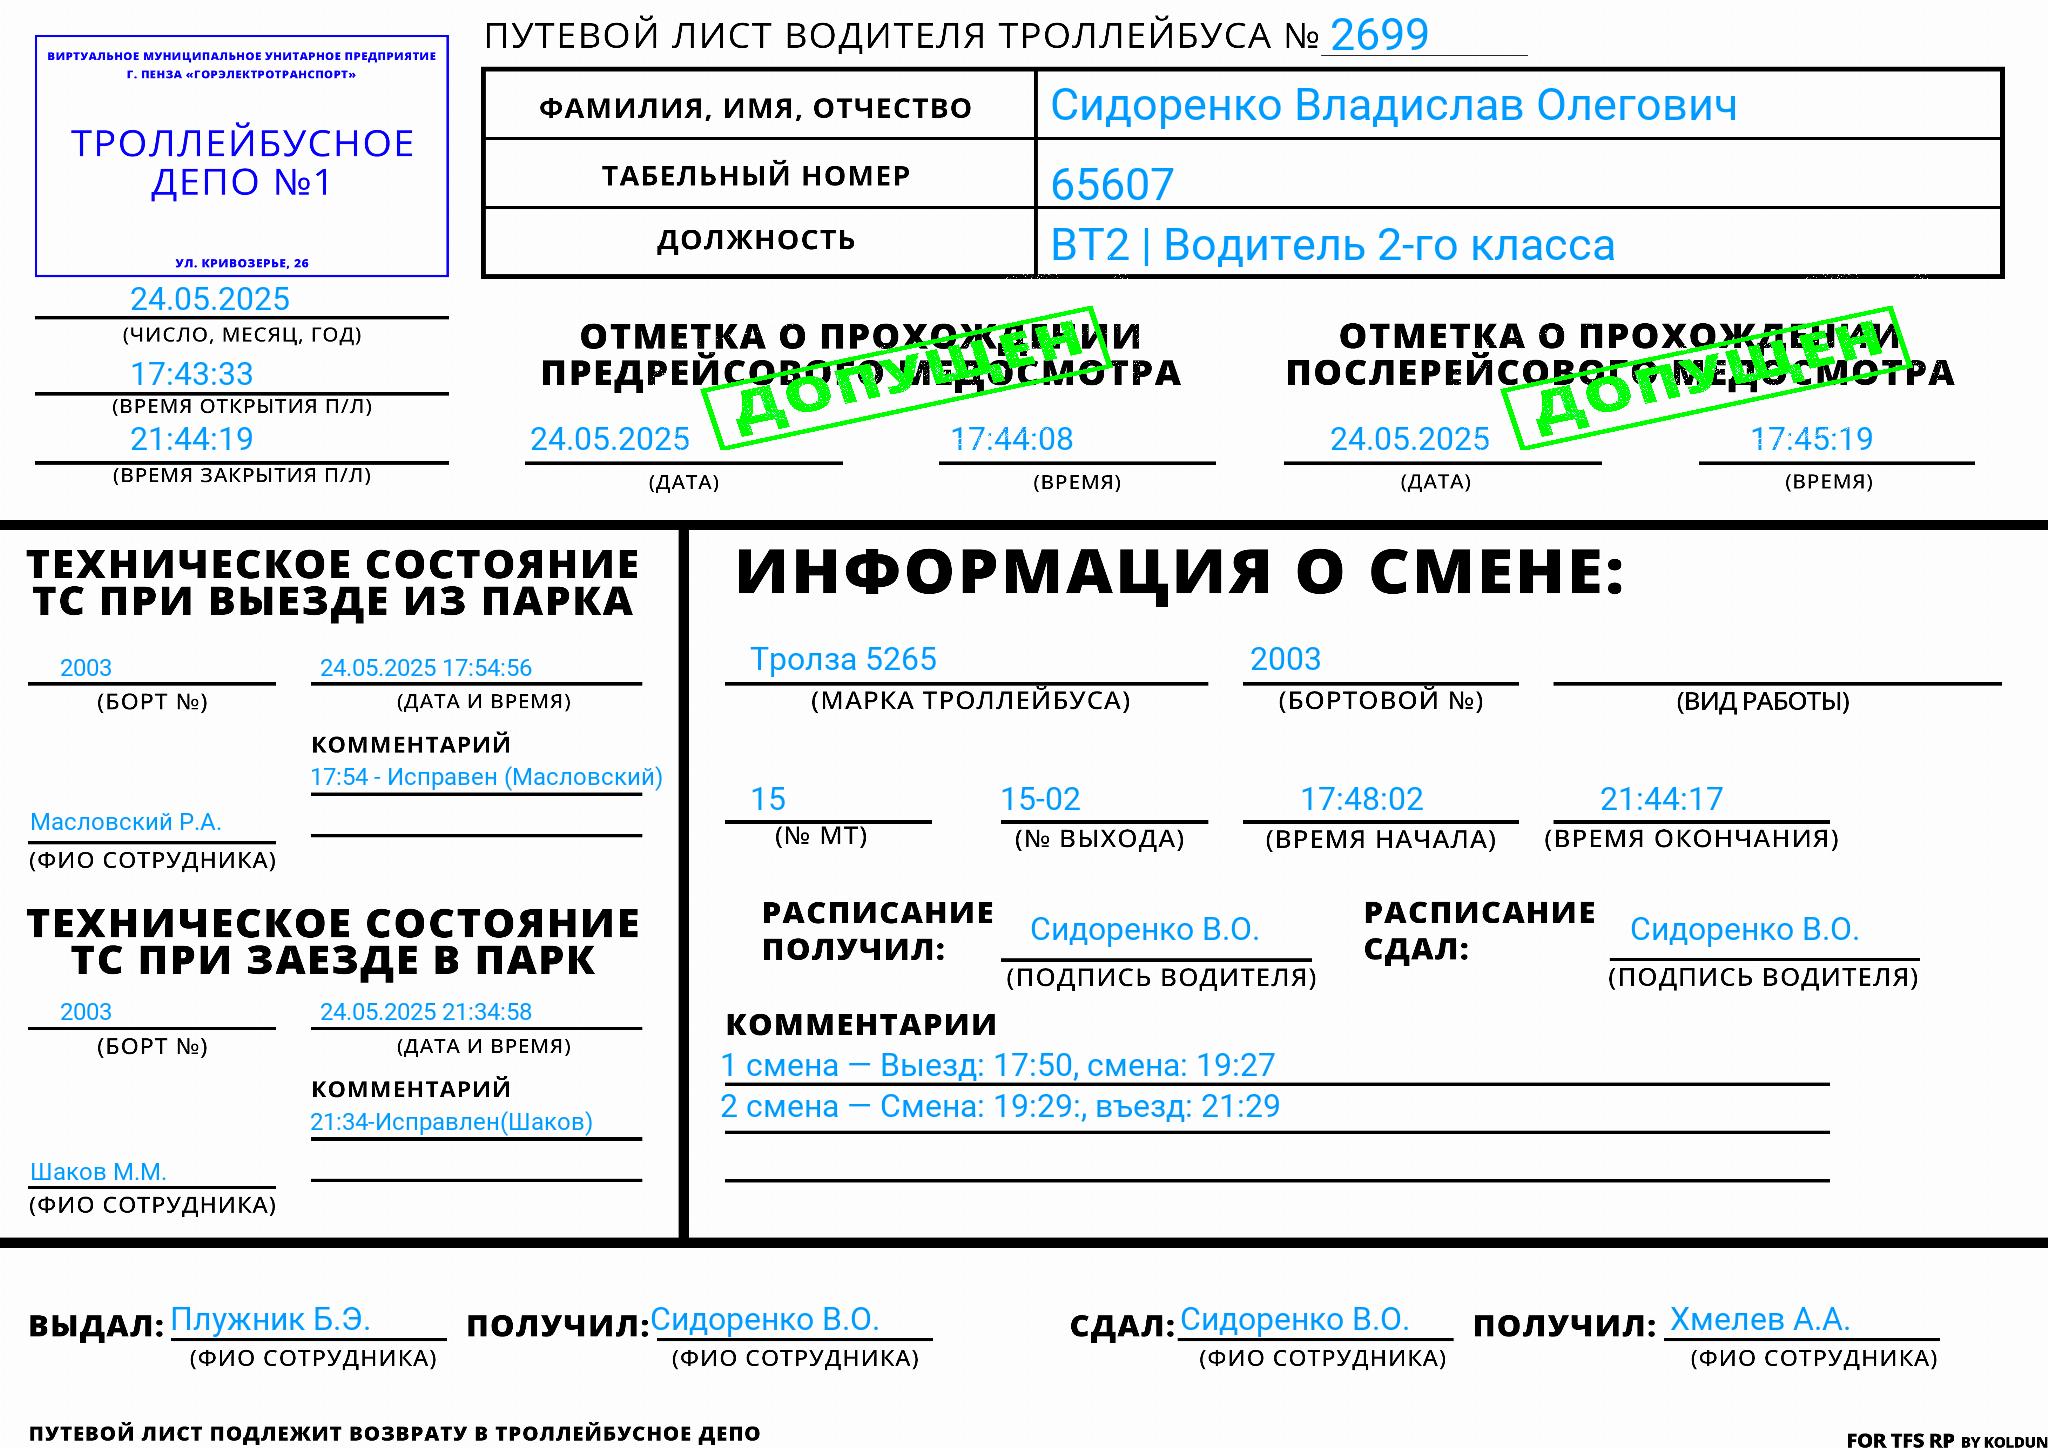Select the driver name Сидоренко Владислав Олегович
This screenshot has height=1448, width=2048.
point(1390,105)
